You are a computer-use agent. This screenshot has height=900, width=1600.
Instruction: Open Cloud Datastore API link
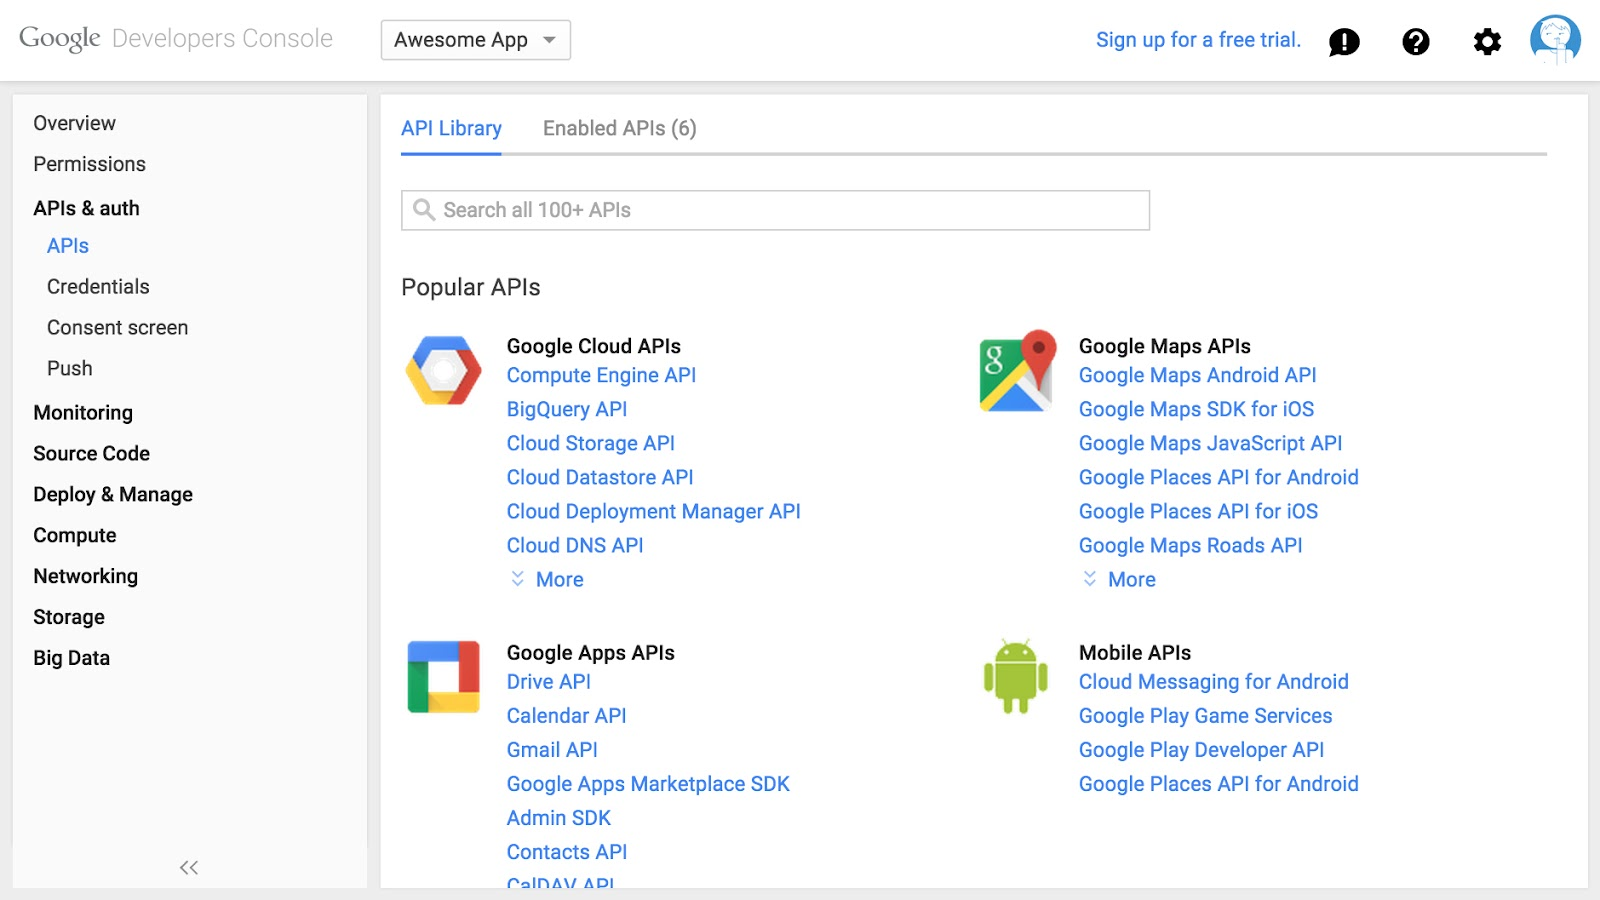pos(600,477)
